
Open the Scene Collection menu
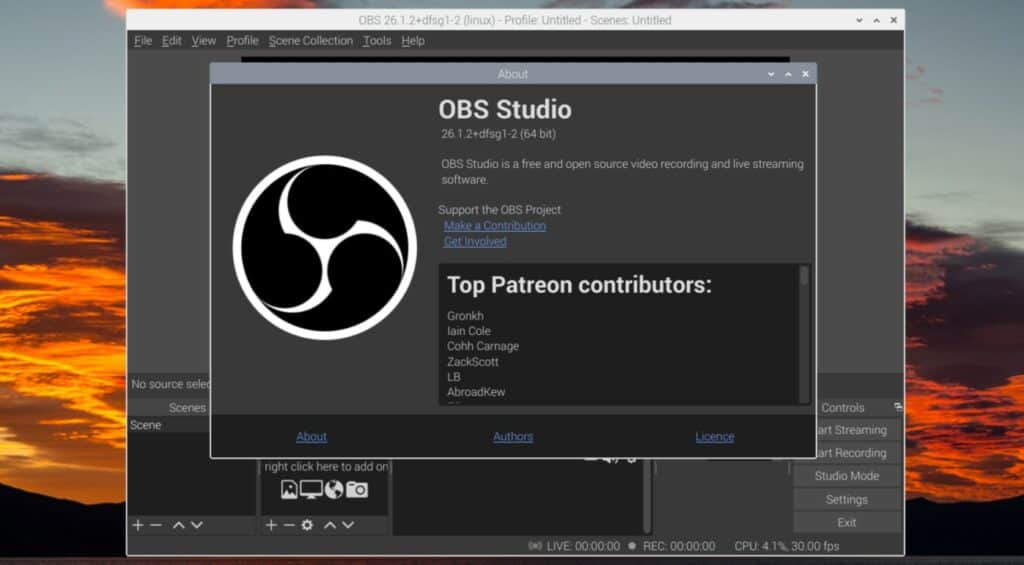(310, 40)
